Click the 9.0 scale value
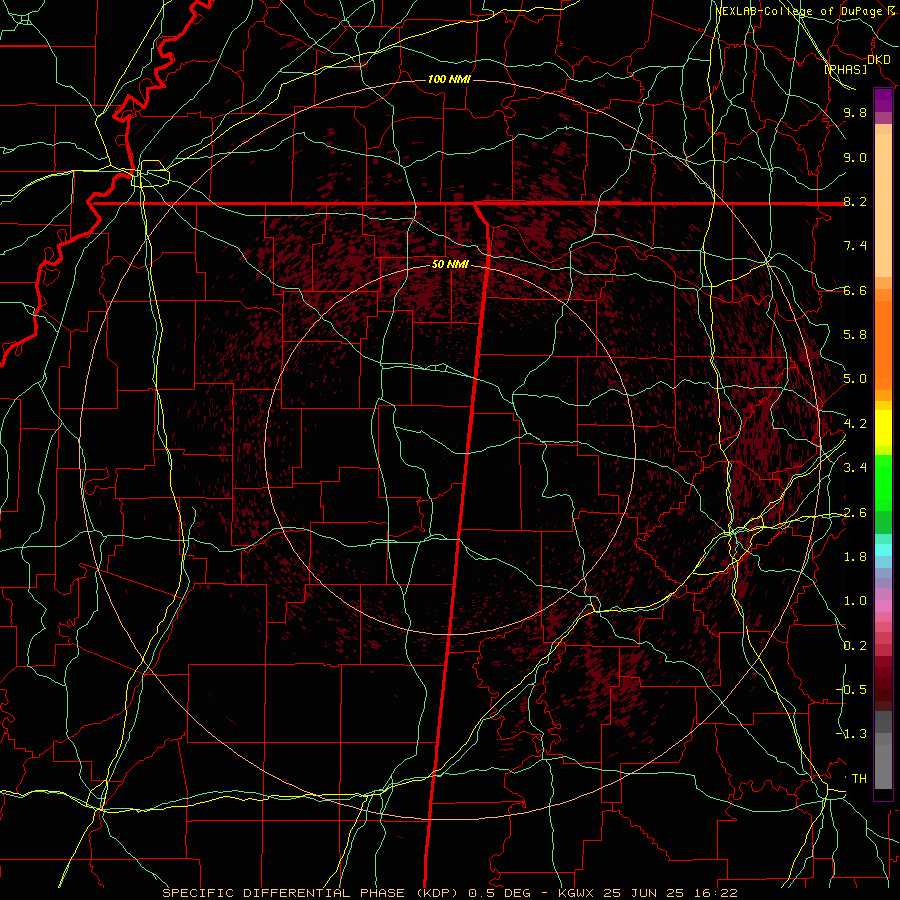This screenshot has width=900, height=900. (855, 157)
